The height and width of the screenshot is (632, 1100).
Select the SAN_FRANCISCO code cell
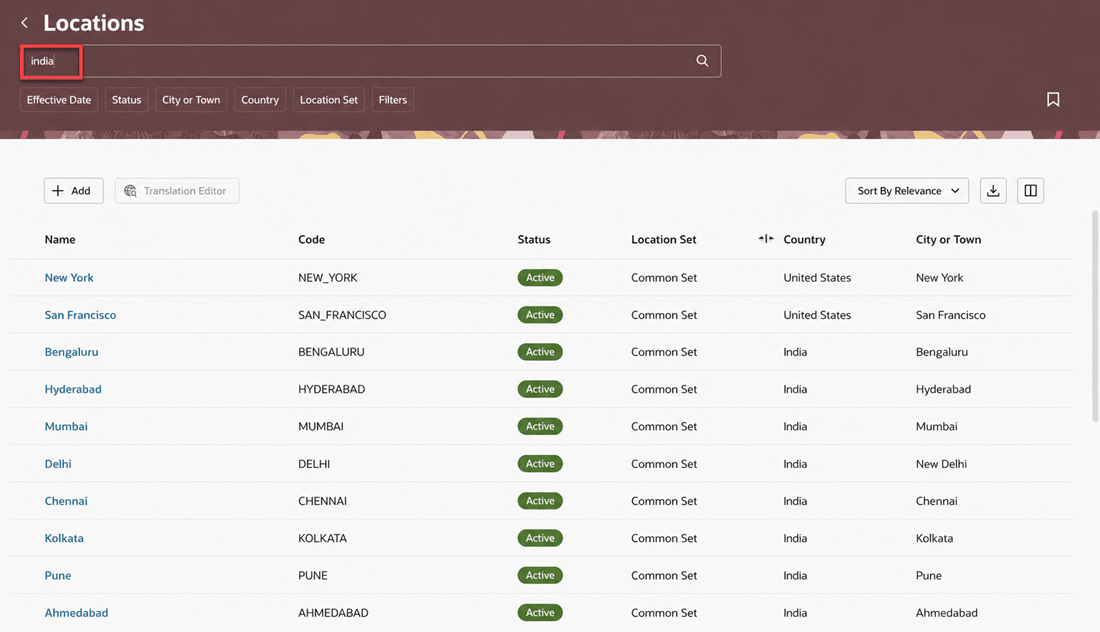[x=342, y=315]
